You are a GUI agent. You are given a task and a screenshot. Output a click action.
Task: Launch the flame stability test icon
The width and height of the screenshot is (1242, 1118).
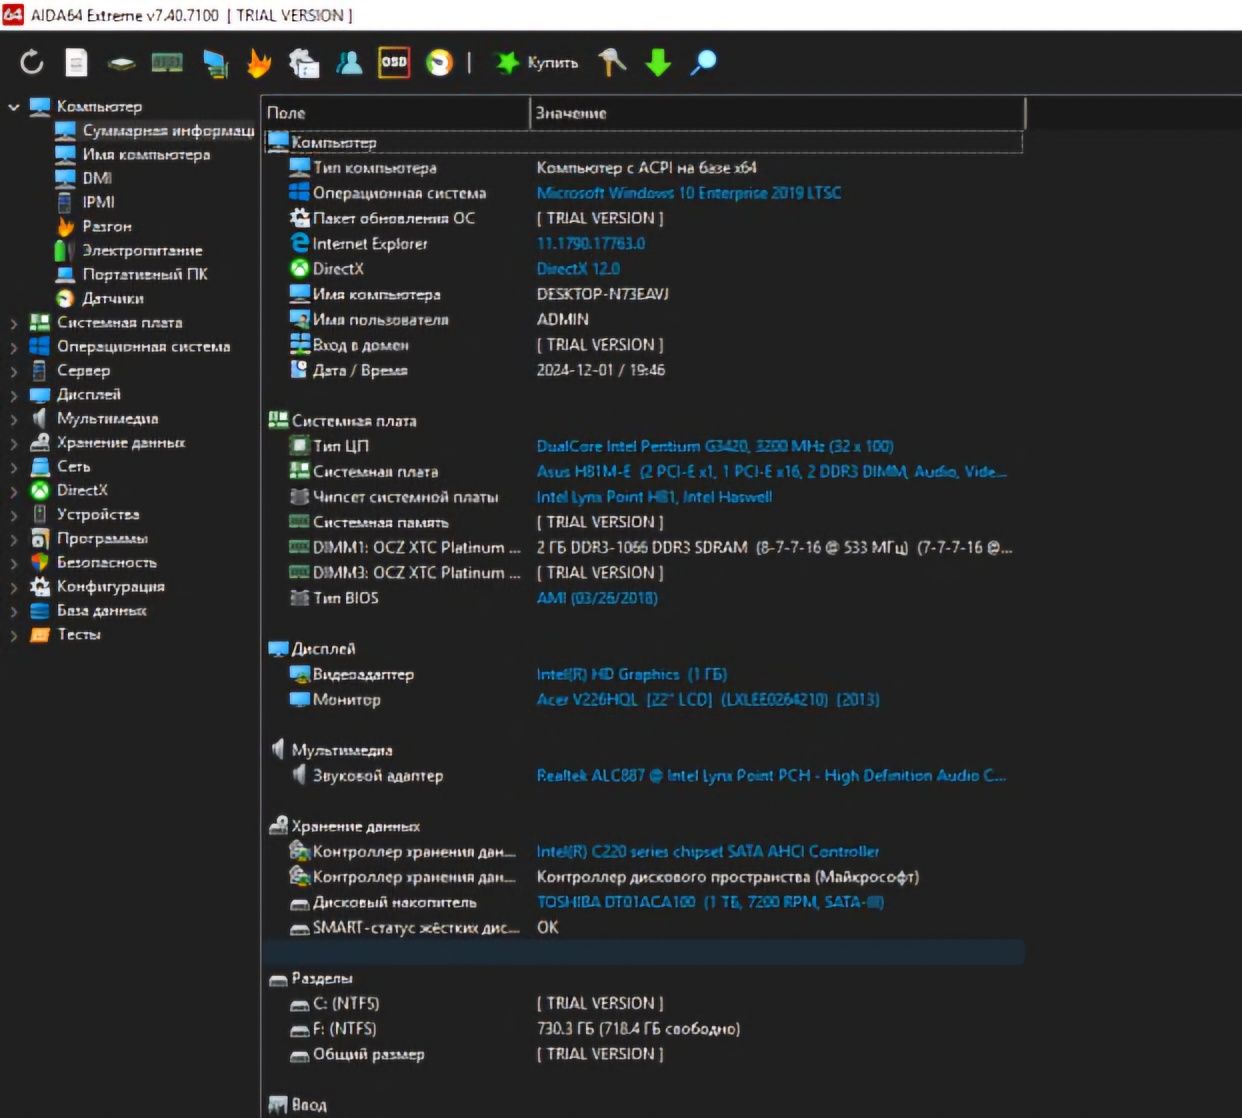point(259,63)
